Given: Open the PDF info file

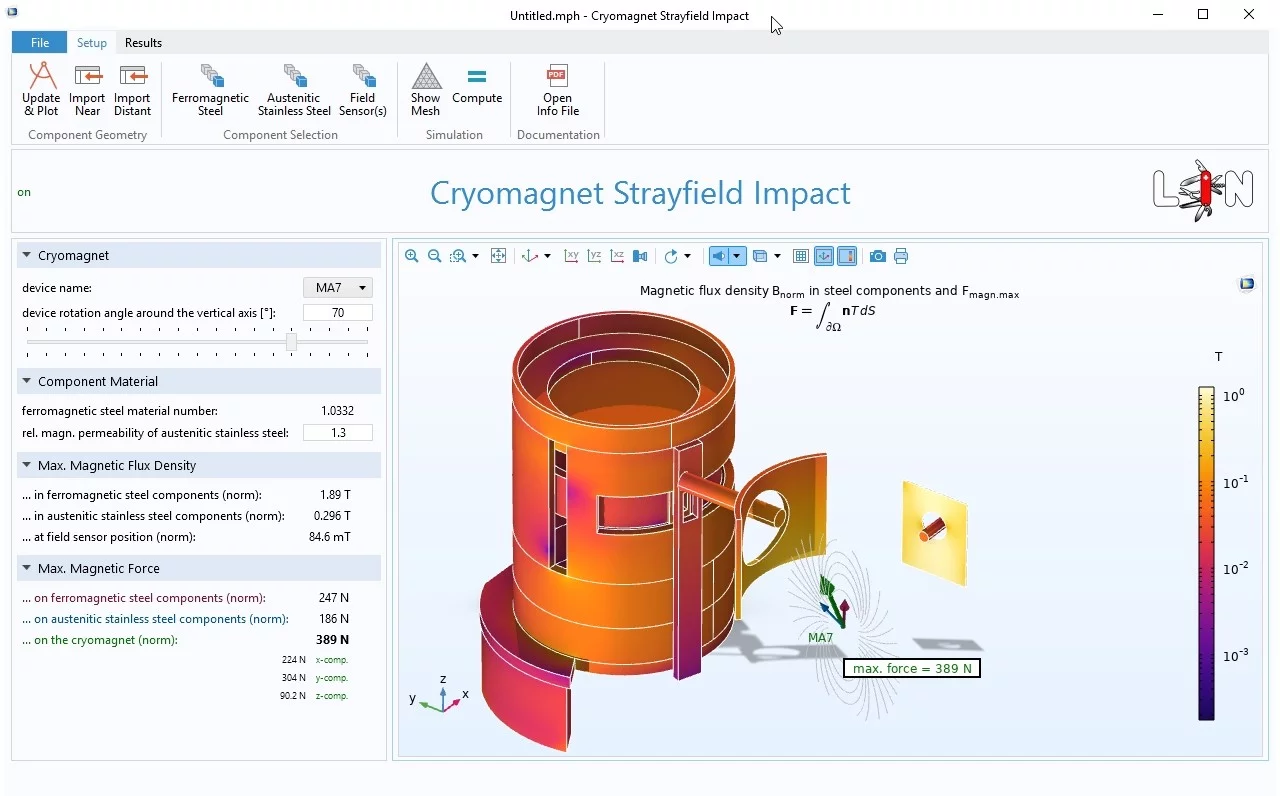Looking at the screenshot, I should tap(557, 89).
